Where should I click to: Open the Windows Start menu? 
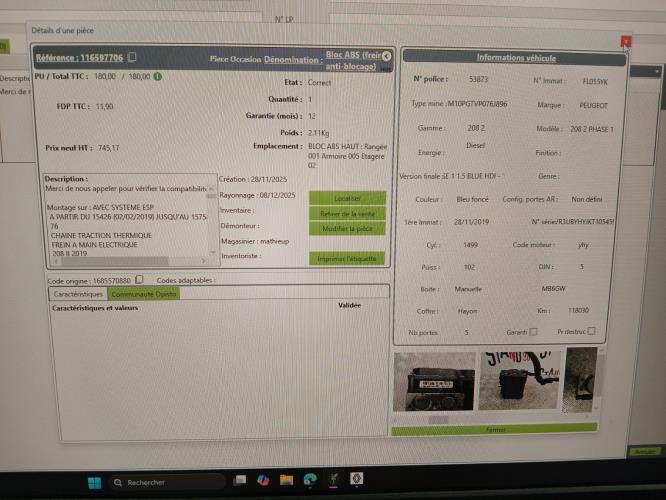pyautogui.click(x=94, y=483)
